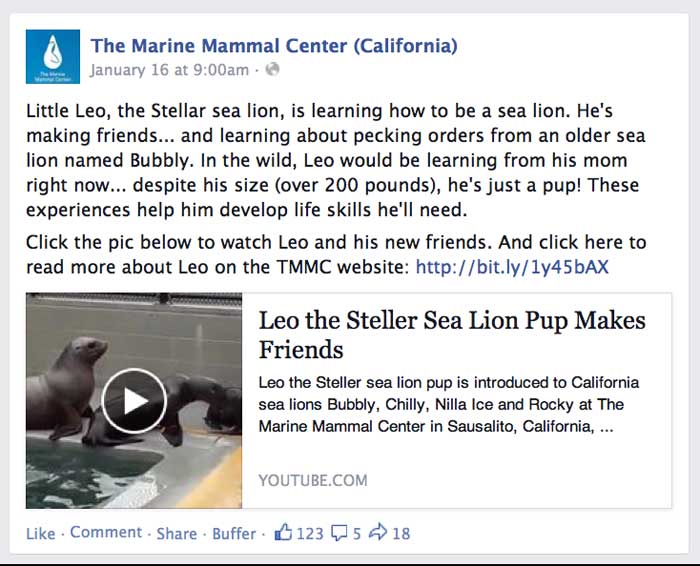The width and height of the screenshot is (700, 566).
Task: Open The Marine Mammal Center profile picture
Action: (x=53, y=57)
